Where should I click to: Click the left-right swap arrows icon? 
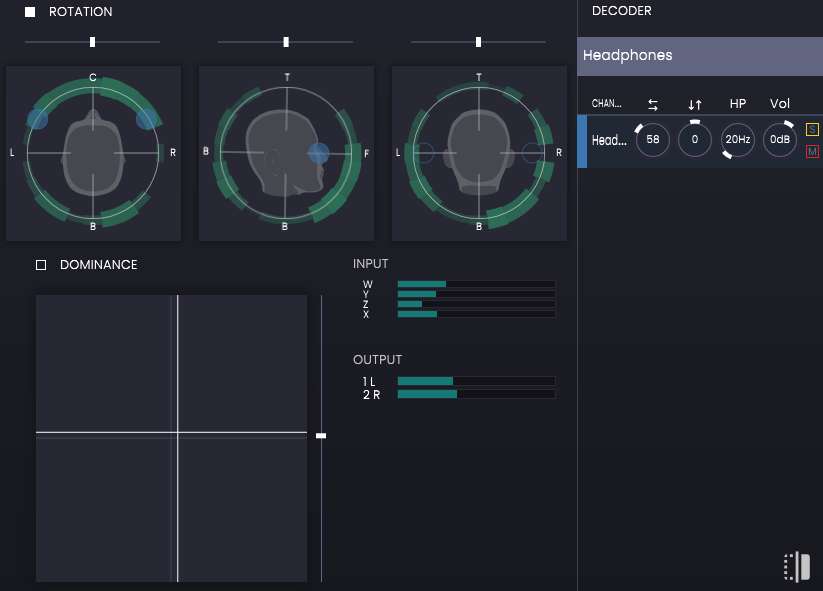[653, 104]
